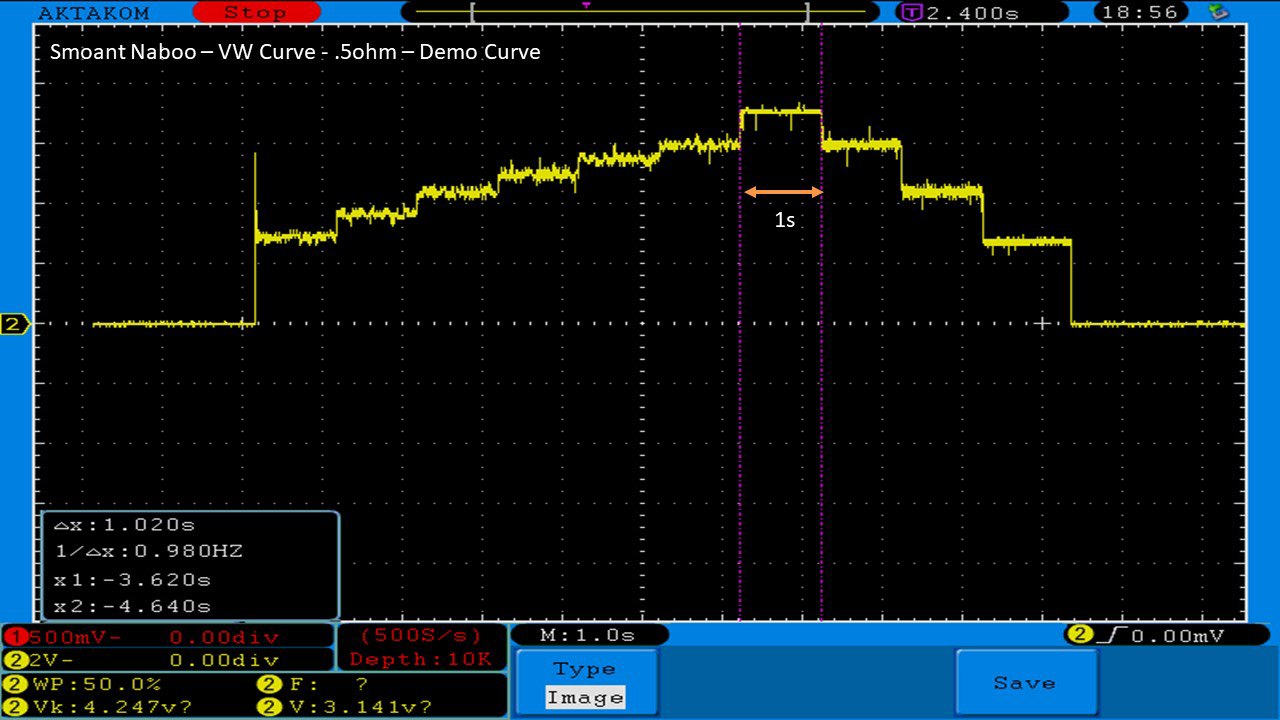Click the M:1.0s timebase readout
Image resolution: width=1280 pixels, height=720 pixels.
pyautogui.click(x=588, y=635)
